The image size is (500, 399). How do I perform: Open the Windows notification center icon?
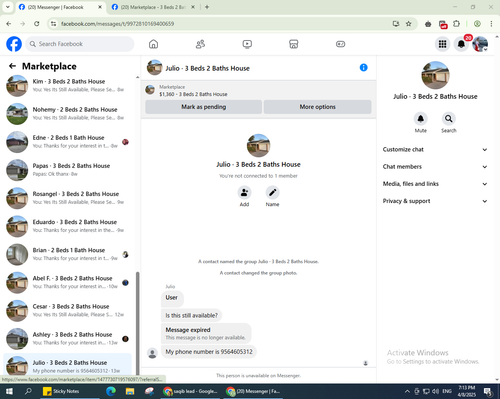pyautogui.click(x=489, y=391)
